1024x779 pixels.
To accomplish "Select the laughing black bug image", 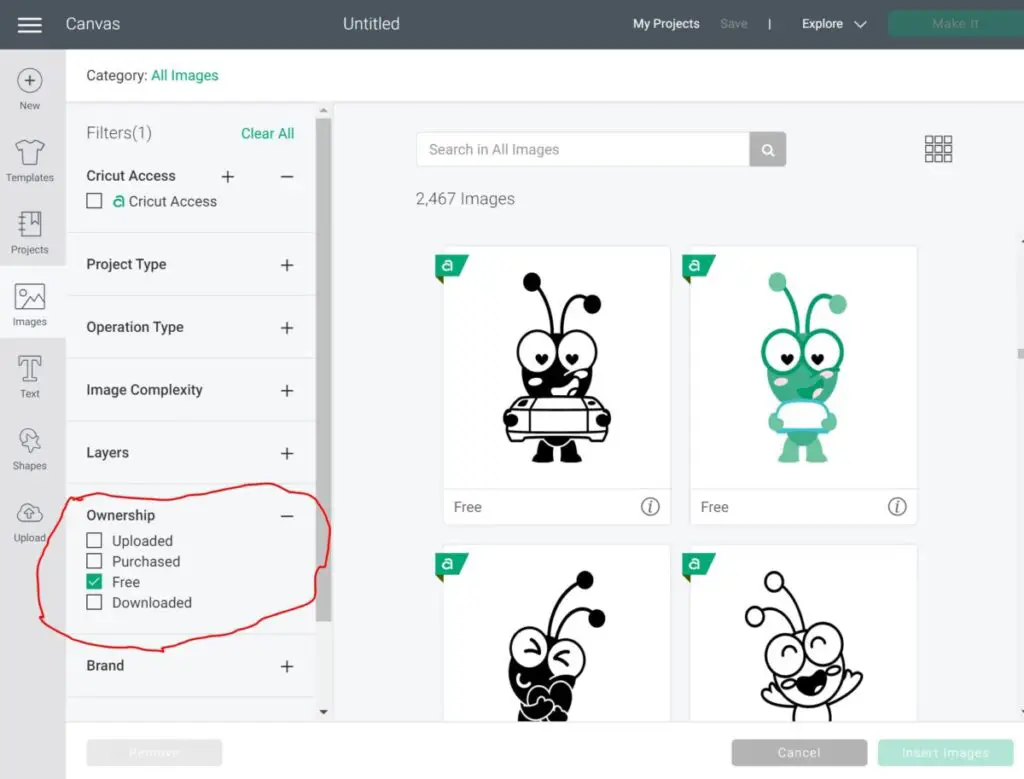I will [556, 633].
